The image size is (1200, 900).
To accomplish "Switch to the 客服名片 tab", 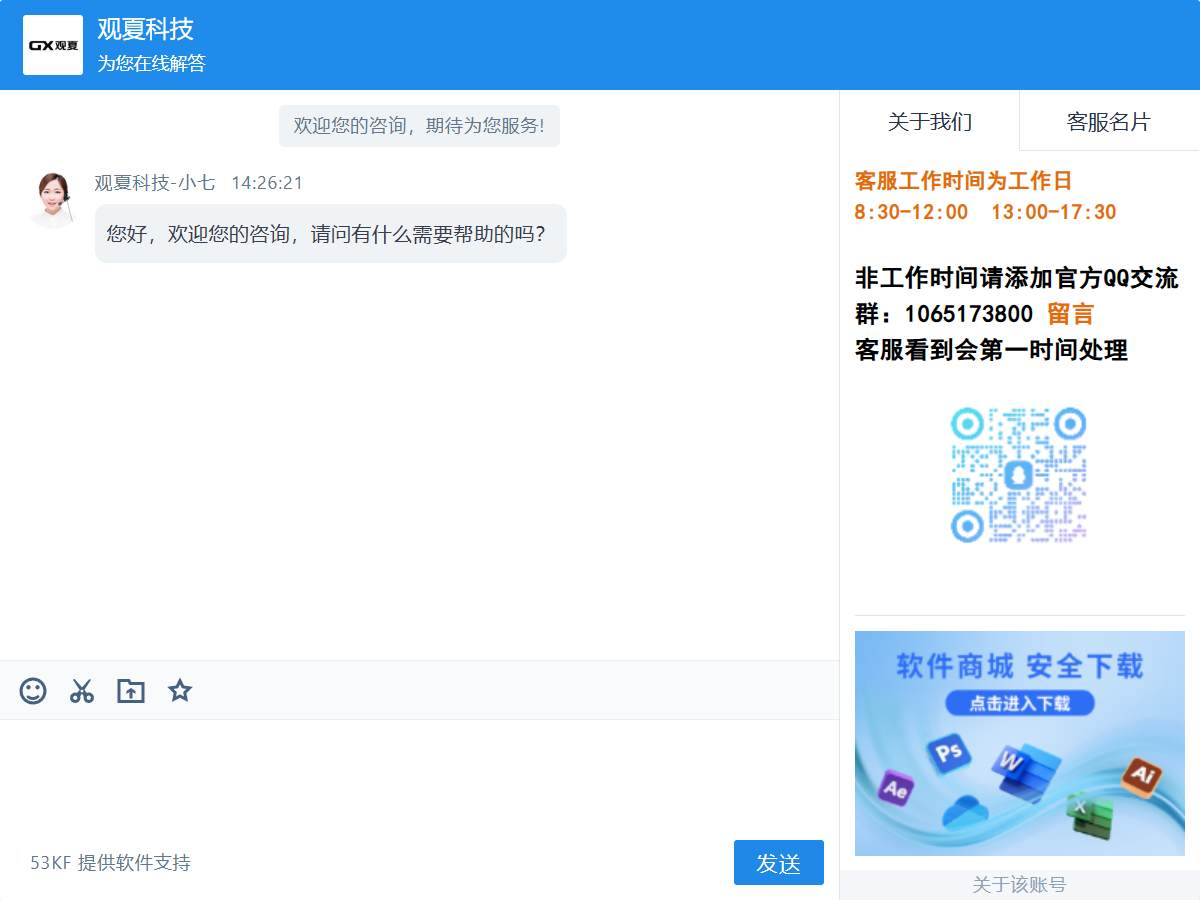I will pos(1108,122).
